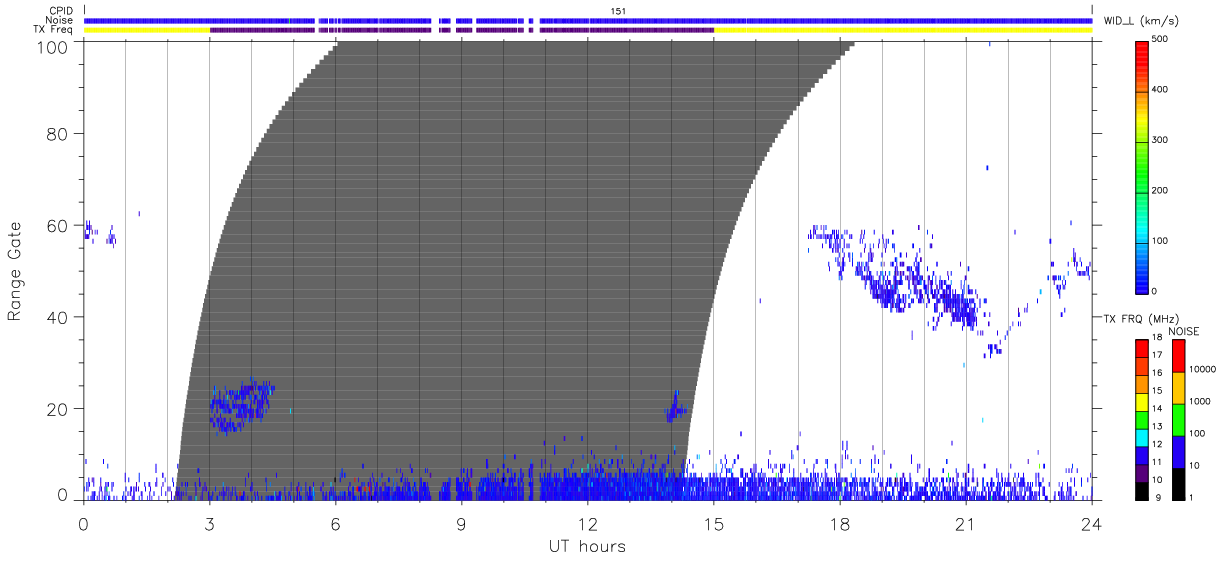Image resolution: width=1228 pixels, height=567 pixels.
Task: Click the x-axis tick label 15
Action: (714, 522)
